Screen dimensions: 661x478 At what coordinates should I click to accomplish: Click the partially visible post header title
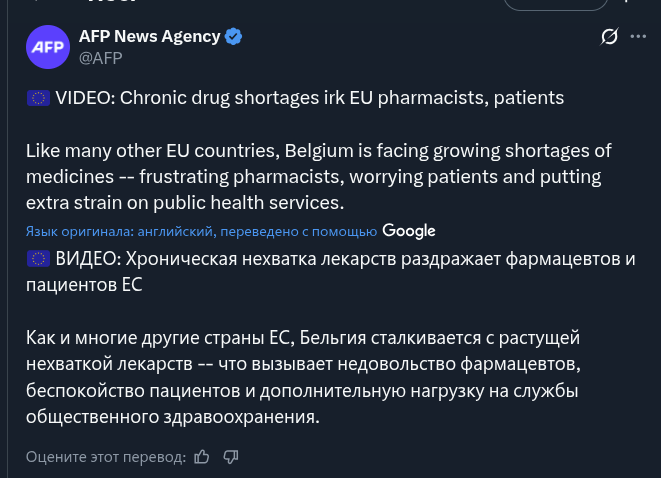tap(112, 1)
